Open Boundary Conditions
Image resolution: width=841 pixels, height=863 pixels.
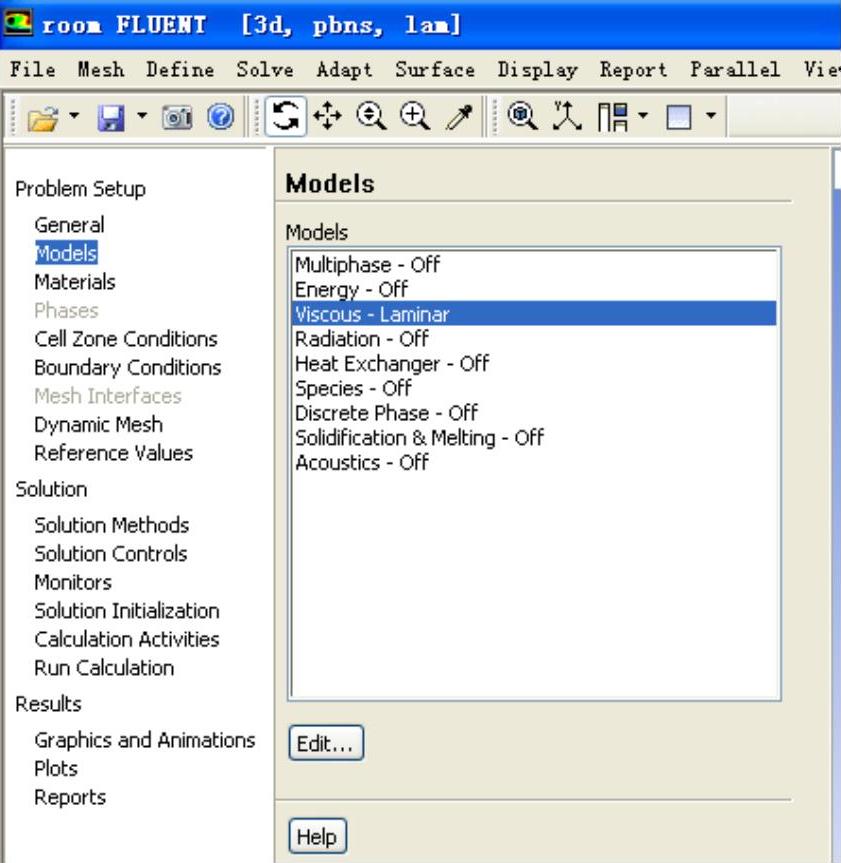coord(128,368)
